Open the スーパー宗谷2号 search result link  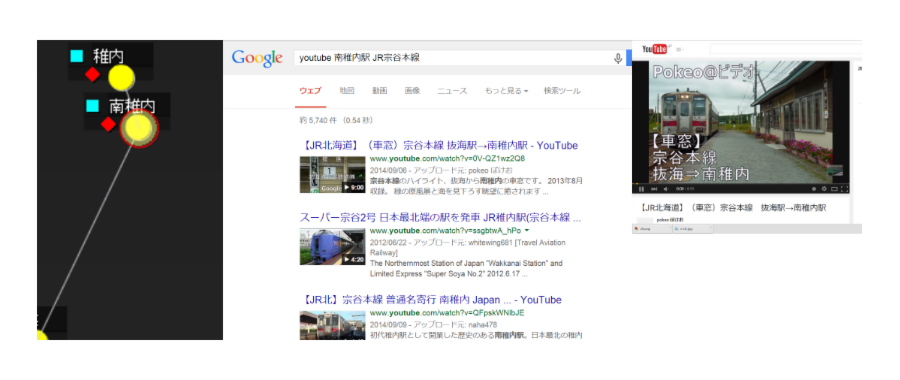click(x=440, y=218)
